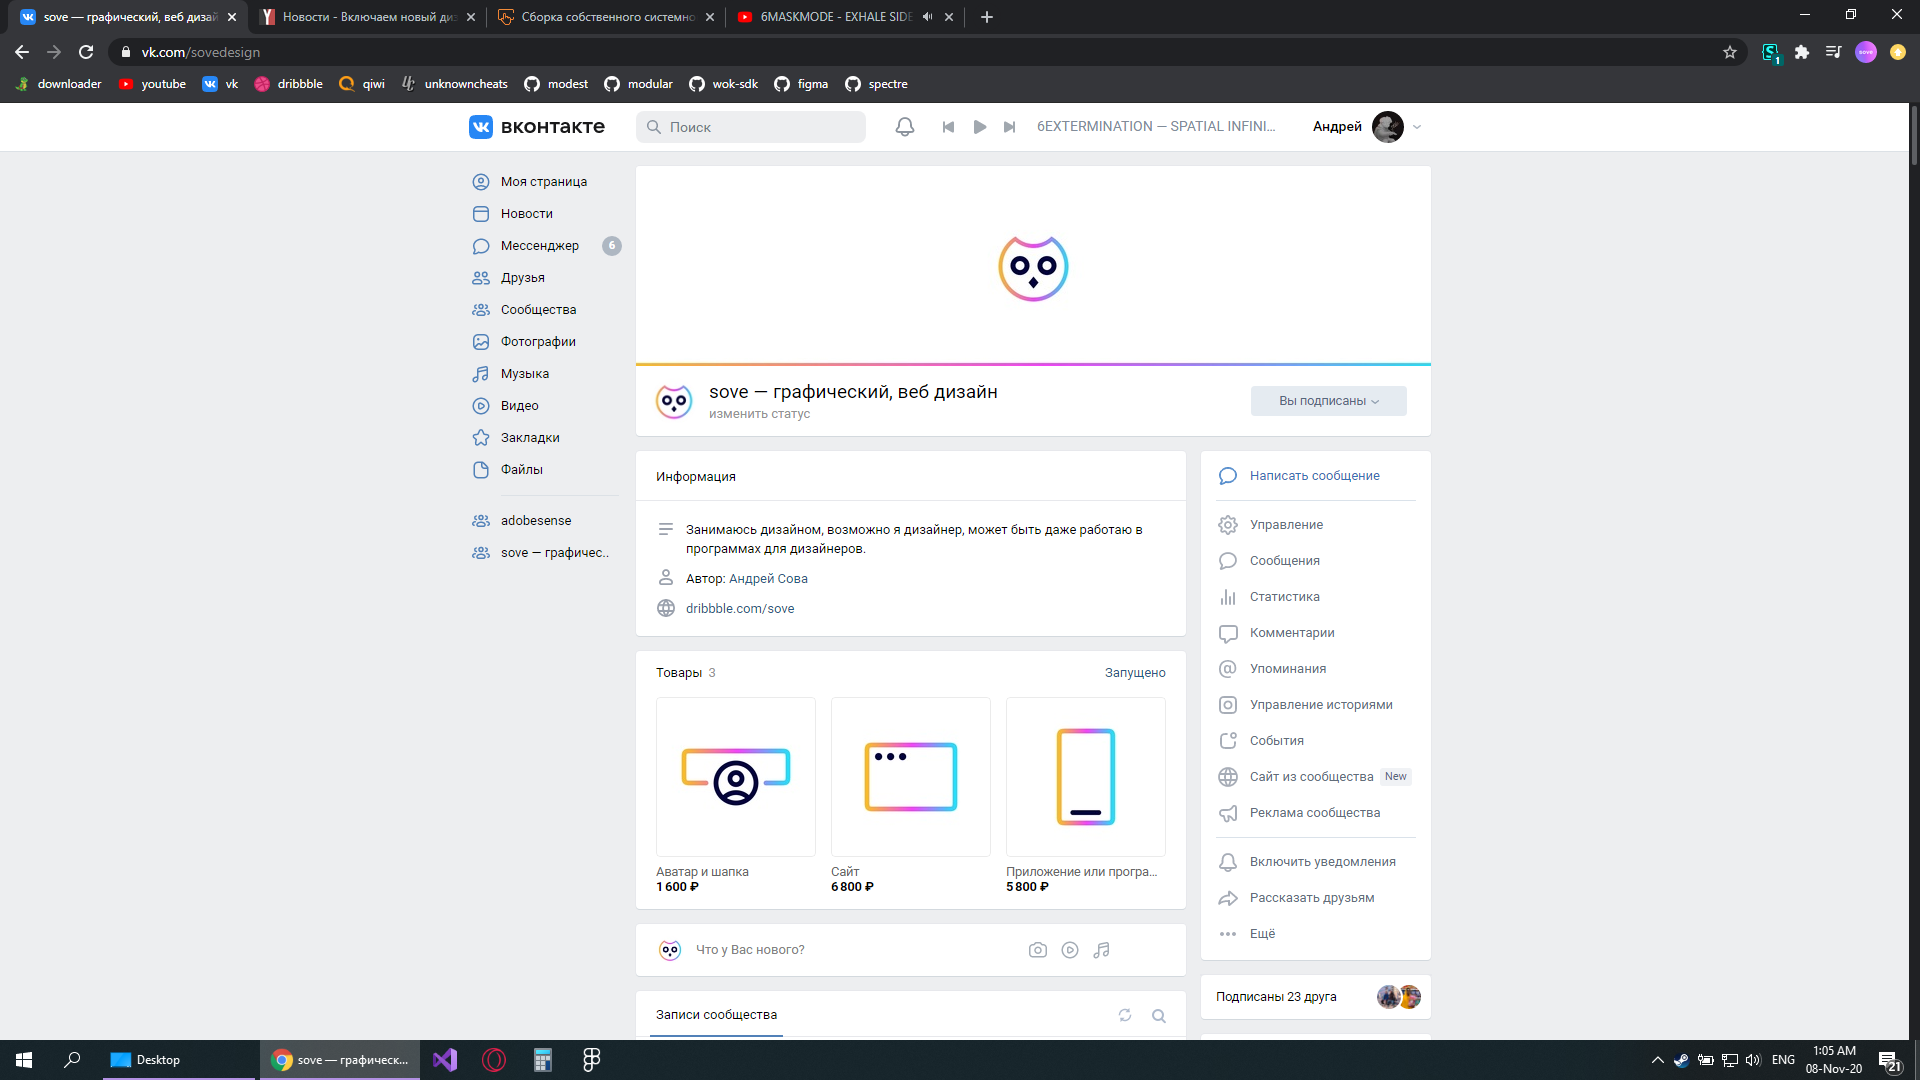Expand the 'Ещё' more actions menu
This screenshot has height=1080, width=1920.
(1262, 934)
